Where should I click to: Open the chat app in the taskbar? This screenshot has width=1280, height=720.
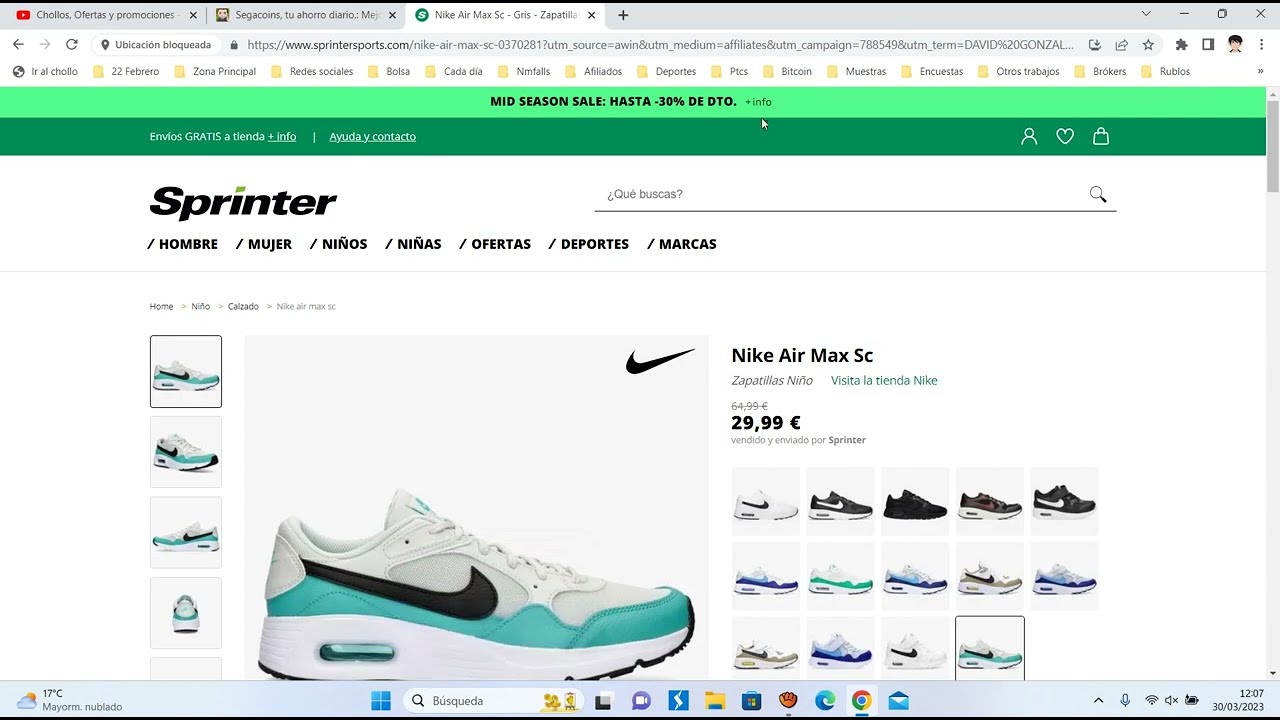point(641,701)
